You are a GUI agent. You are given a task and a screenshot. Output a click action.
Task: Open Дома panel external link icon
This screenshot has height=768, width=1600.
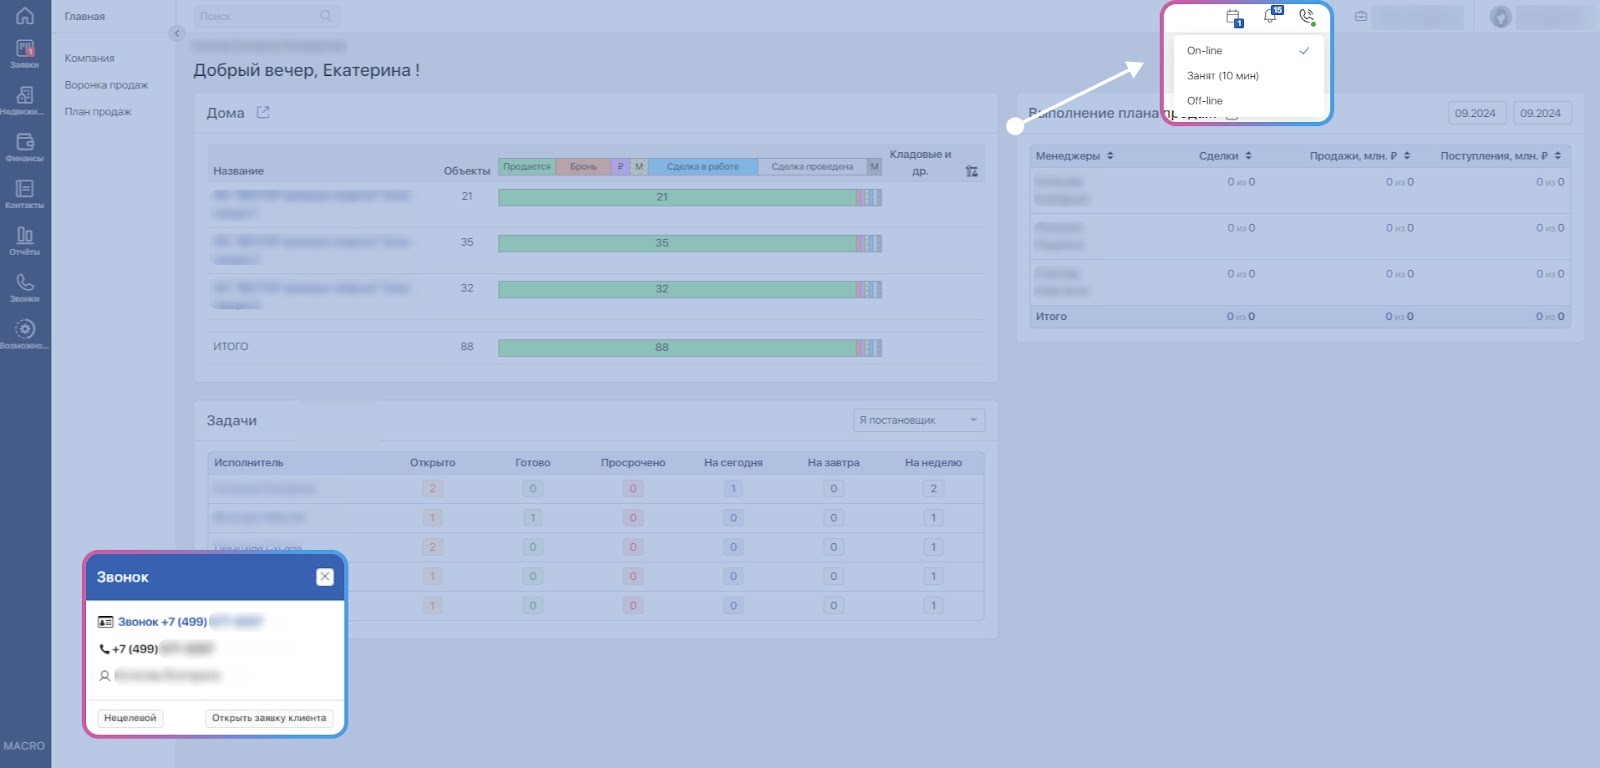click(263, 113)
